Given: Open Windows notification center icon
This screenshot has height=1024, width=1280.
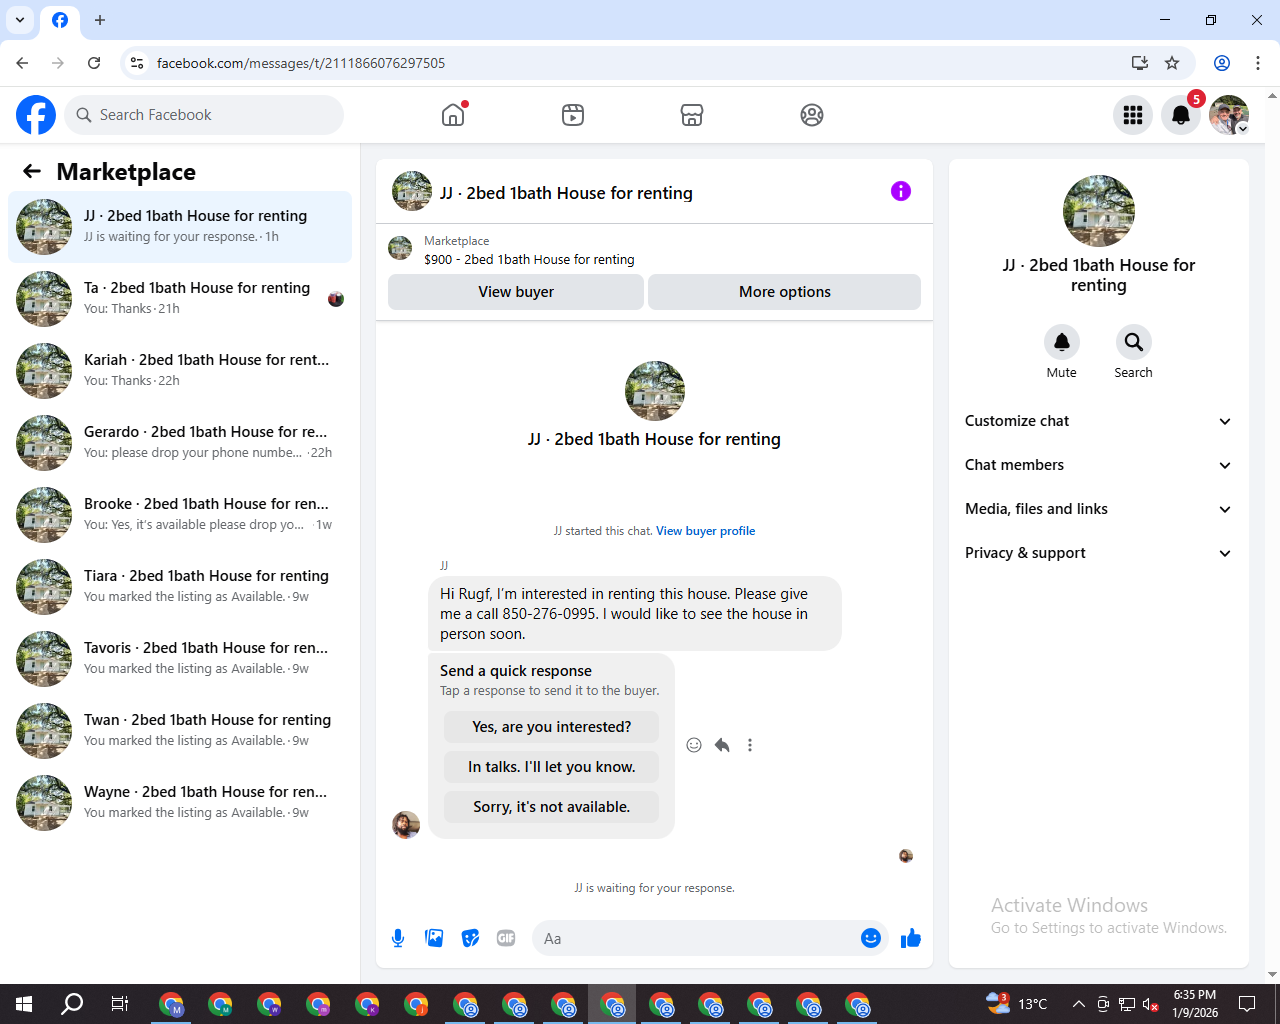Looking at the screenshot, I should tap(1247, 1004).
